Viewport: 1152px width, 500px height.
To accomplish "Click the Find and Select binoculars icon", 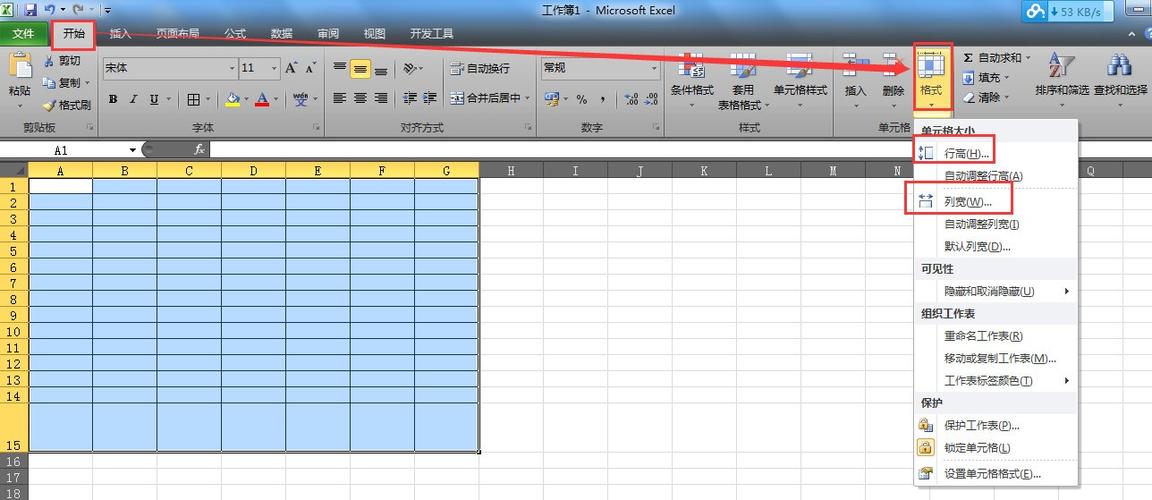I will pyautogui.click(x=1118, y=66).
